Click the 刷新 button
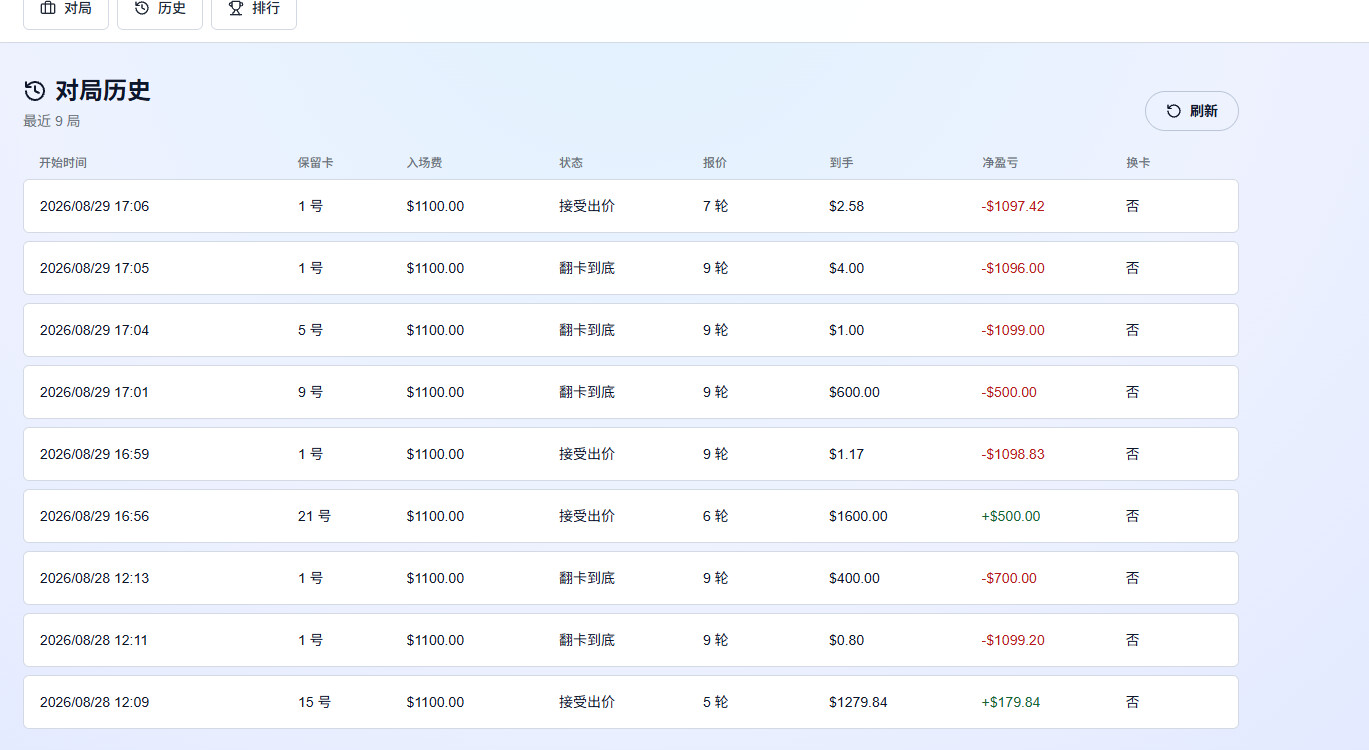The width and height of the screenshot is (1369, 750). pos(1191,111)
